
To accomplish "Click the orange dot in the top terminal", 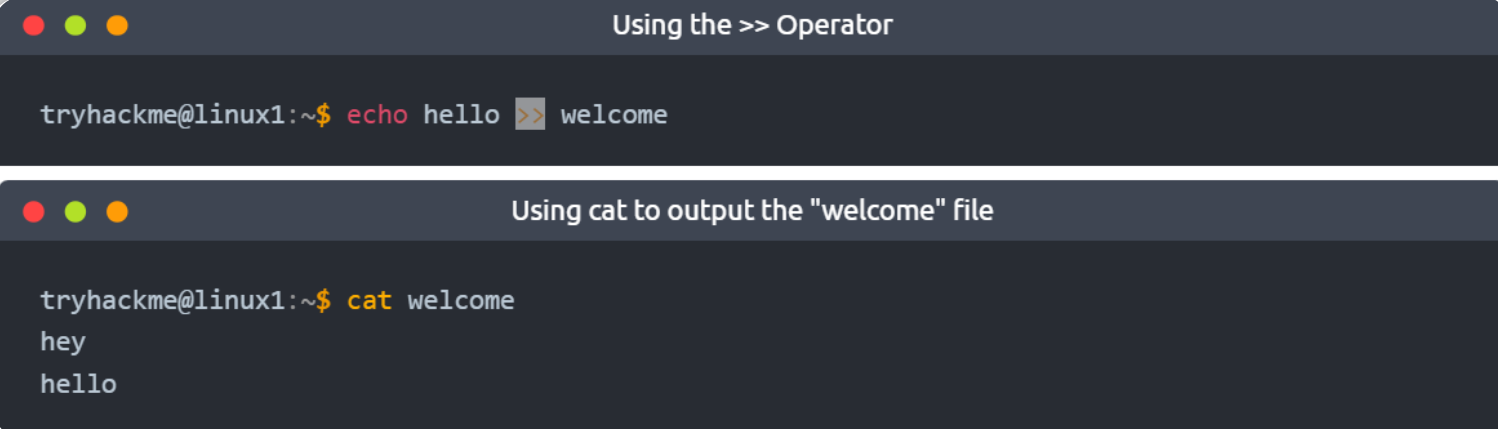I will click(117, 25).
